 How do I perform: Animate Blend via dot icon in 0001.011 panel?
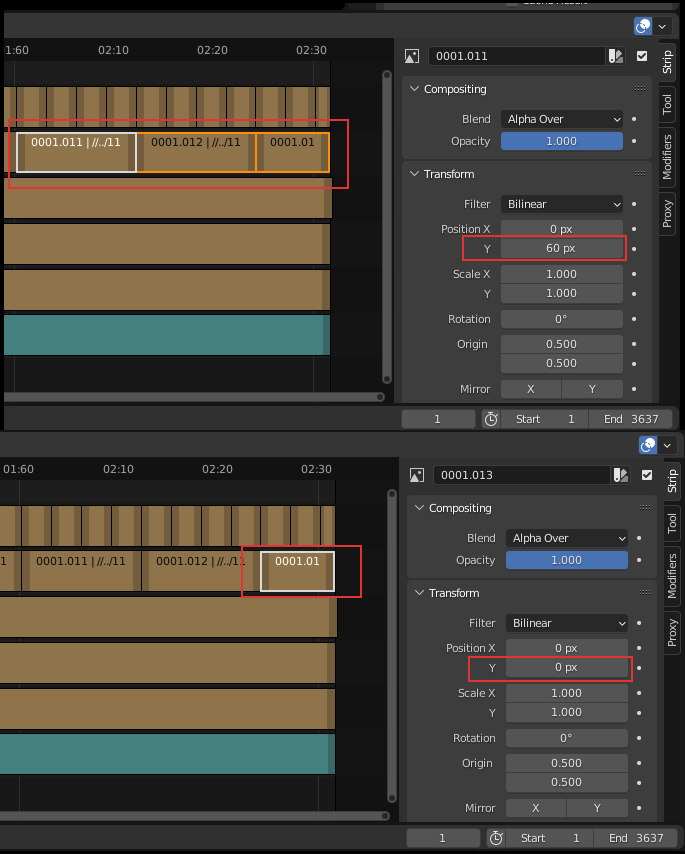tap(634, 119)
